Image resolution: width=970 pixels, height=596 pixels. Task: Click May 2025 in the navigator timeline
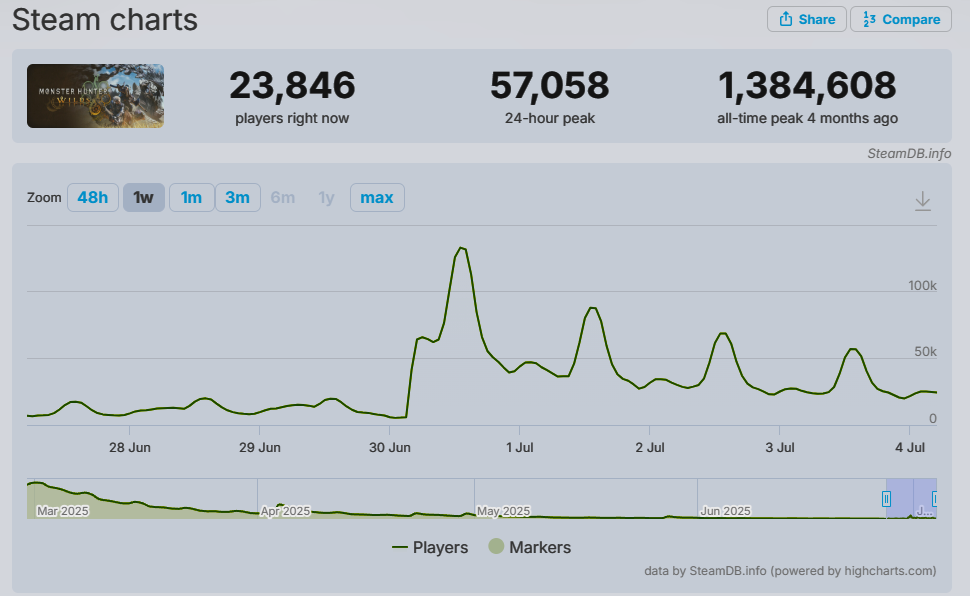504,511
